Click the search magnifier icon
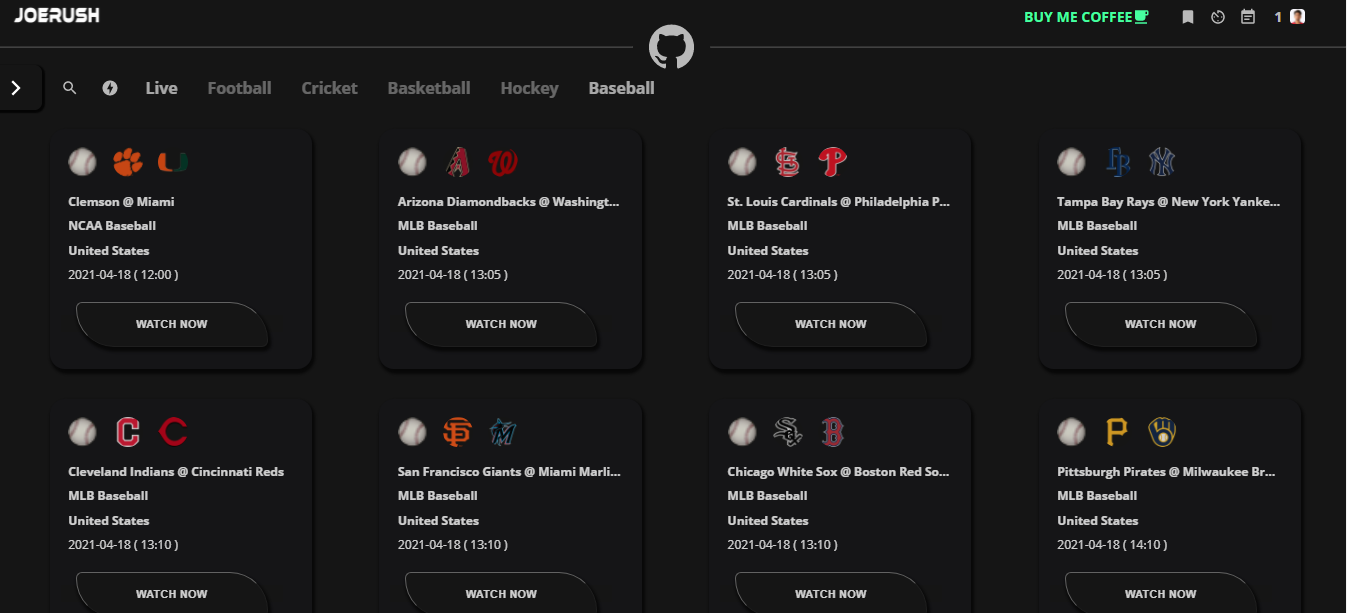The image size is (1347, 613). pyautogui.click(x=70, y=88)
